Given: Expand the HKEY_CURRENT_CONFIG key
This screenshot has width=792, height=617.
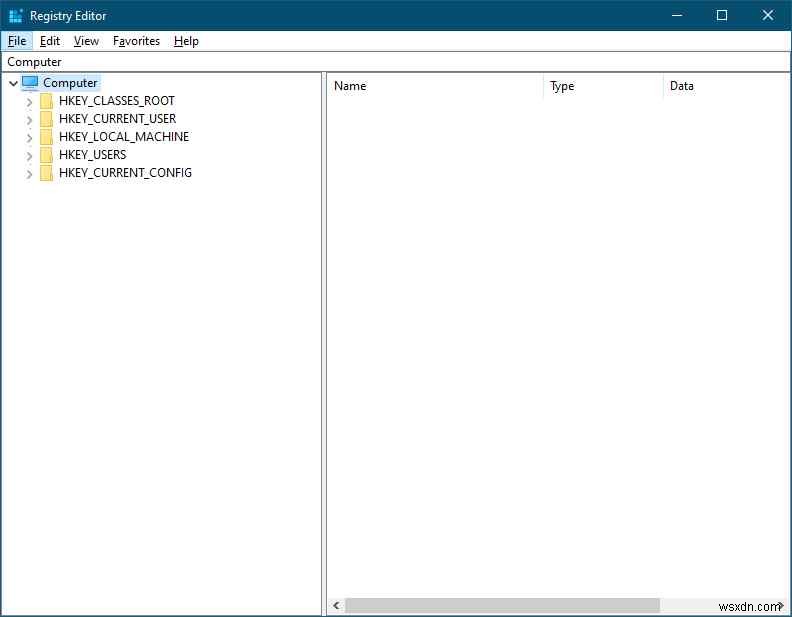Looking at the screenshot, I should [29, 174].
